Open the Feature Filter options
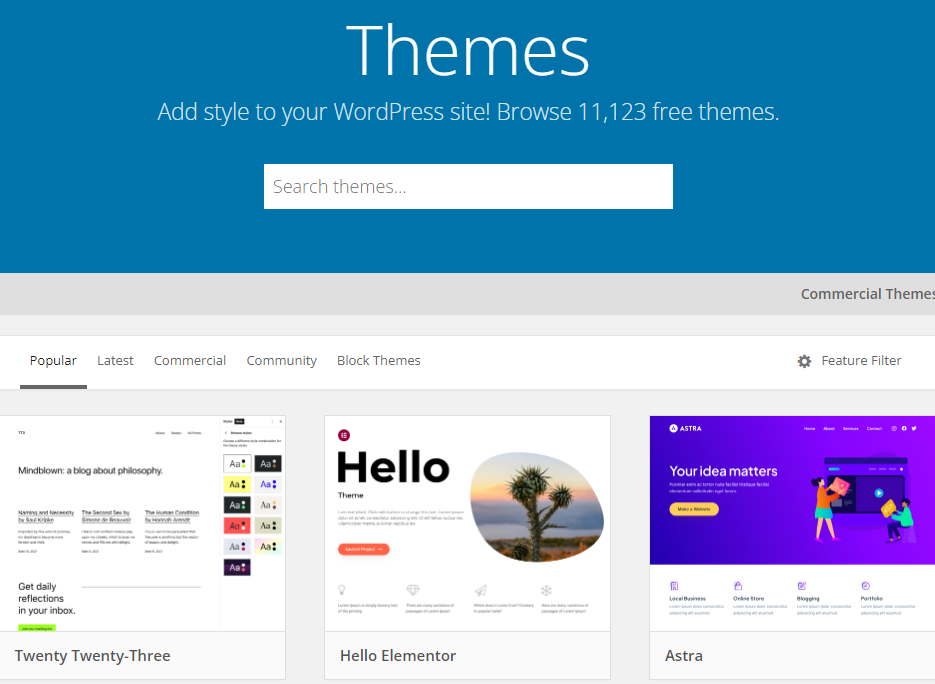The height and width of the screenshot is (684, 935). point(860,361)
